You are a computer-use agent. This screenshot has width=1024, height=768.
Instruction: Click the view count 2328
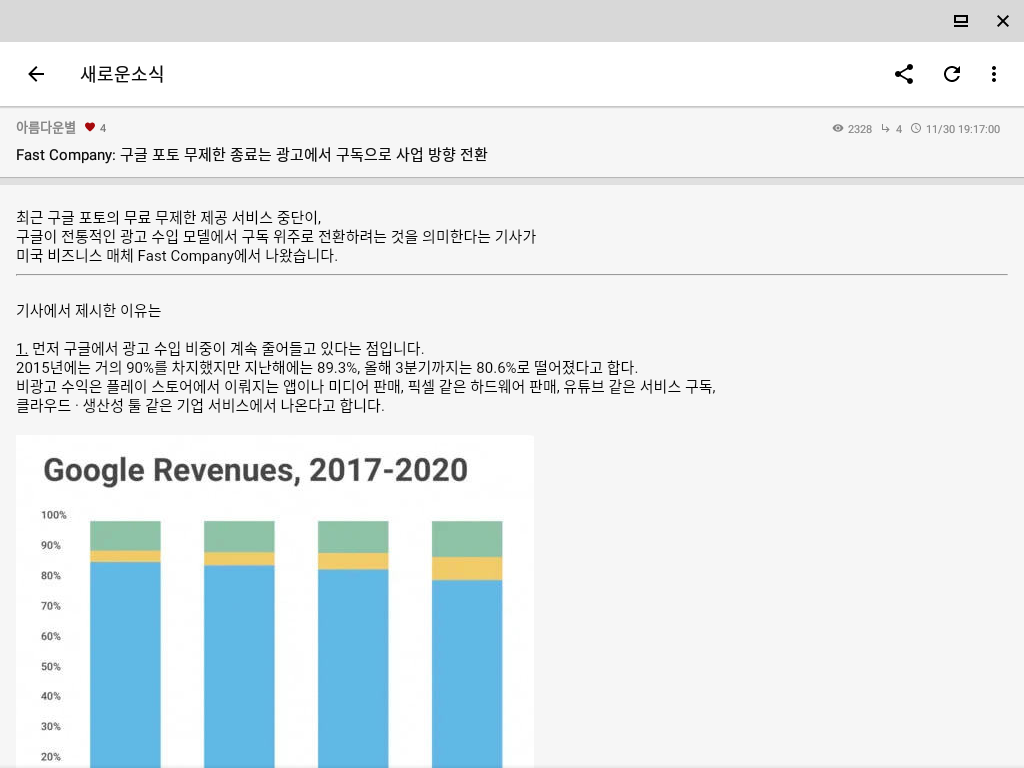(859, 129)
